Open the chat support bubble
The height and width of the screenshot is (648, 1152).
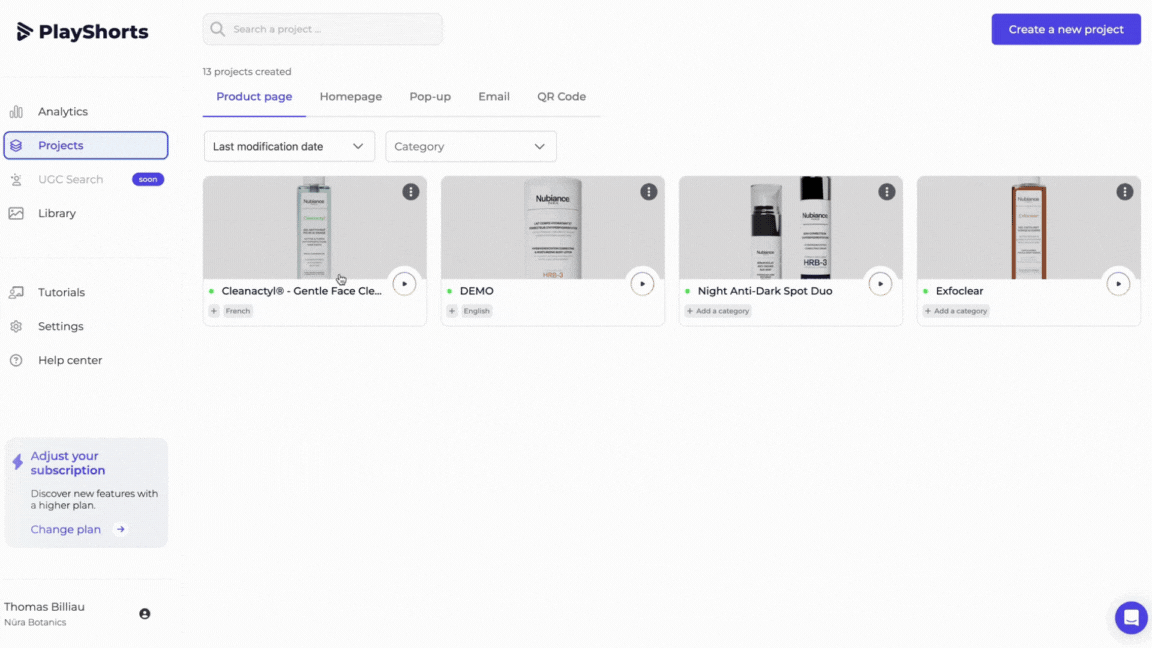tap(1131, 617)
